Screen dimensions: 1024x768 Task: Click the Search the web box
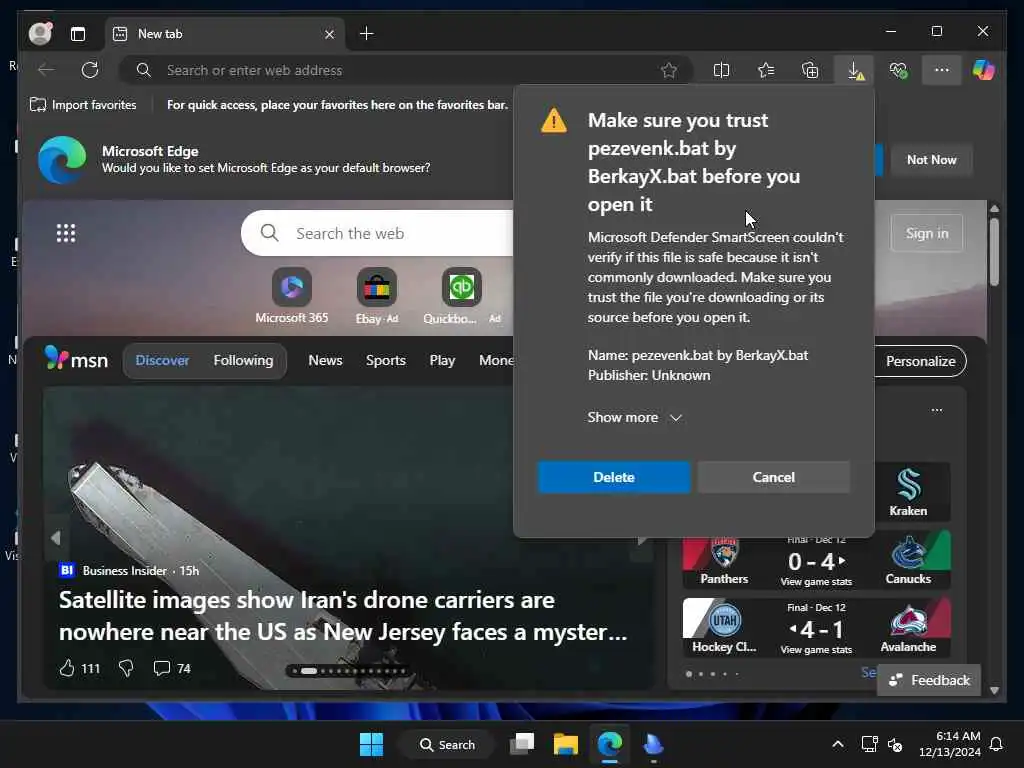[x=379, y=233]
